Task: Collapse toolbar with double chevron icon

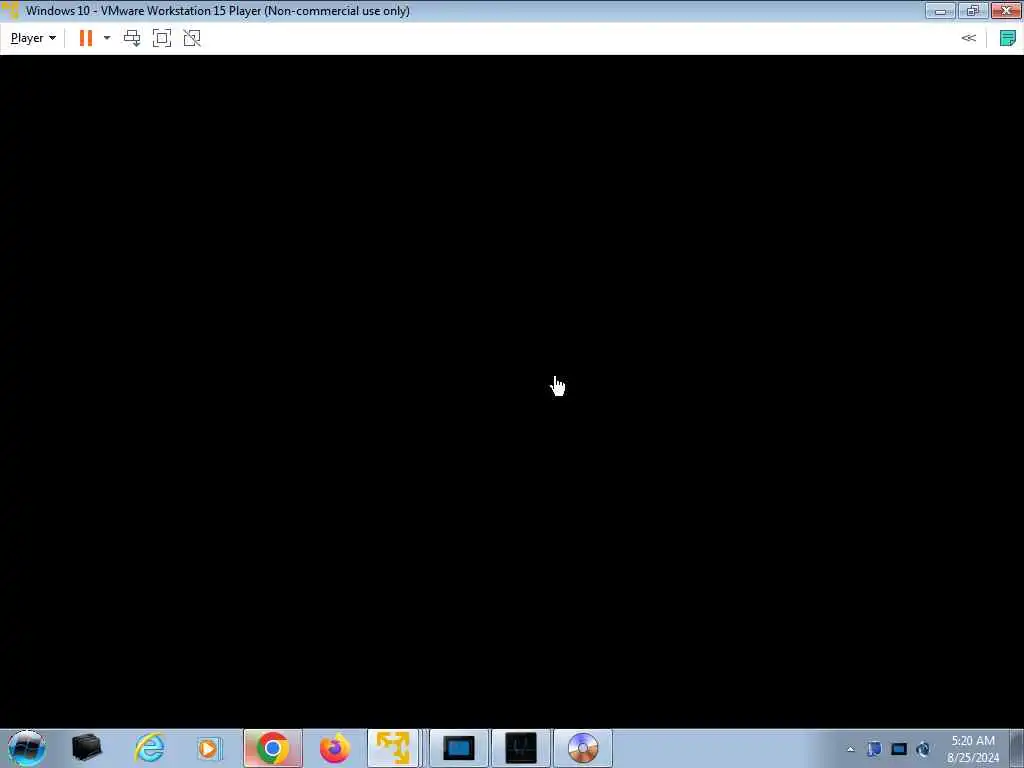Action: point(968,38)
